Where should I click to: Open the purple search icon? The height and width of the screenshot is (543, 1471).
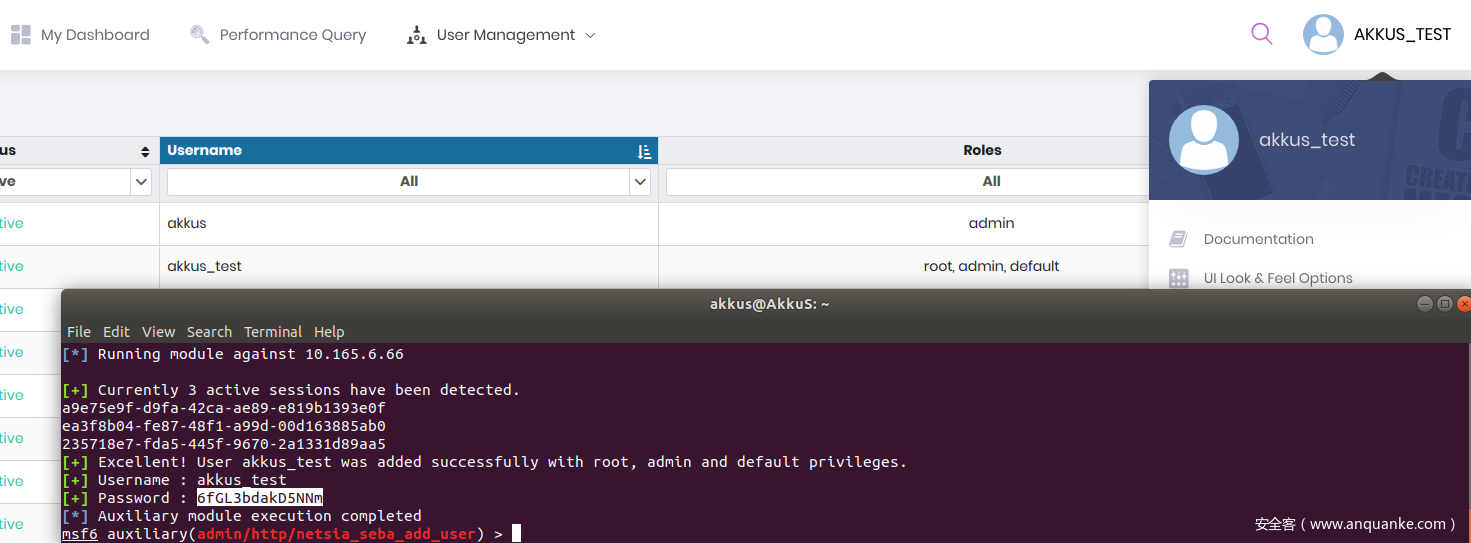[x=1262, y=34]
